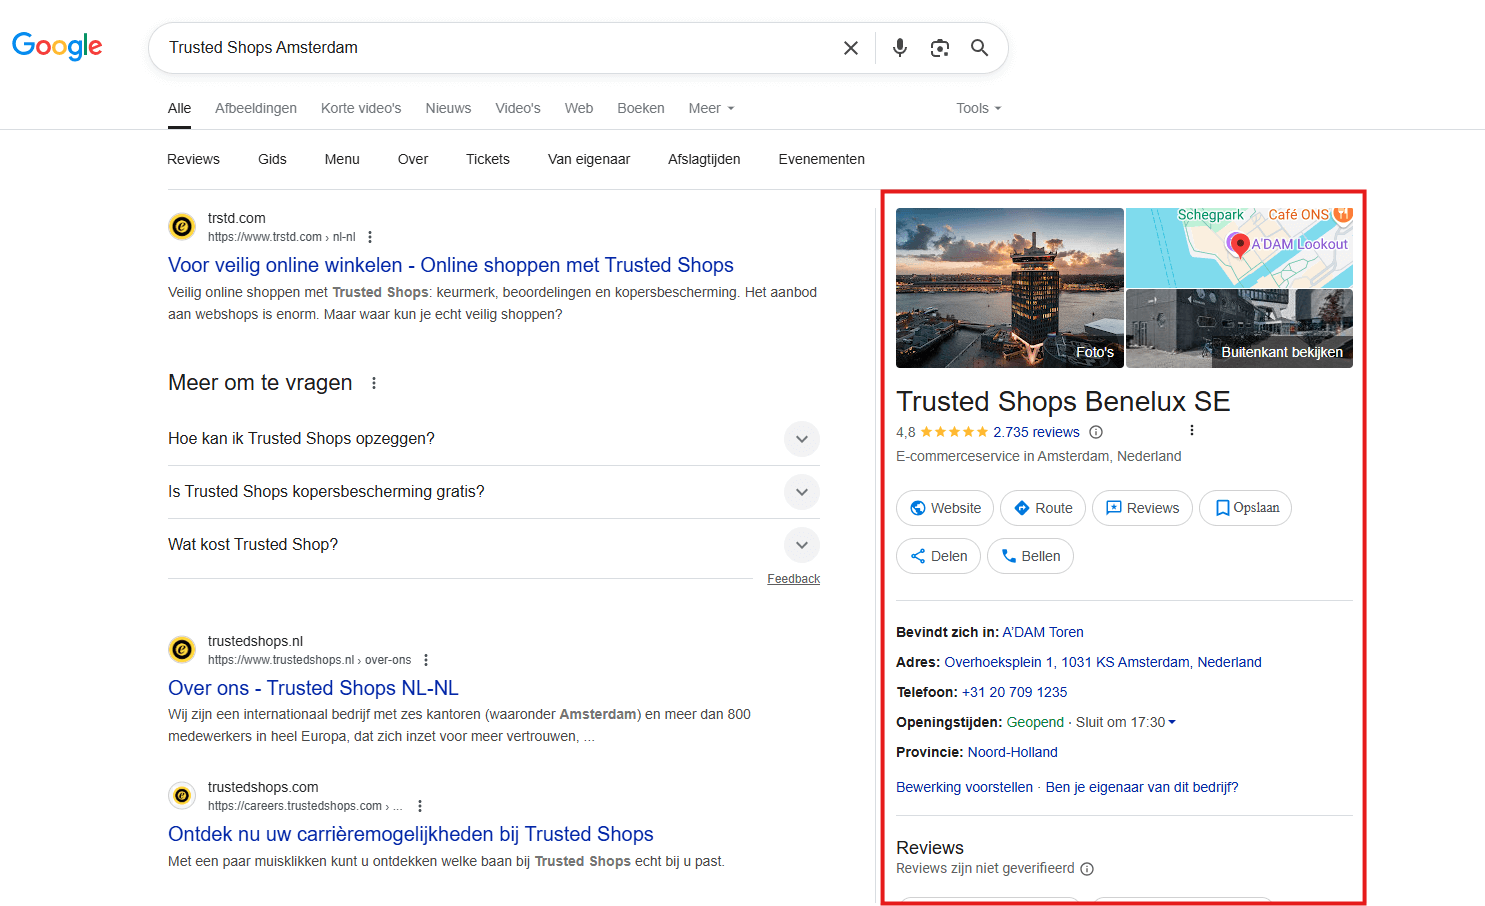The width and height of the screenshot is (1485, 906).
Task: Open more options for trstd.com result
Action: 370,237
